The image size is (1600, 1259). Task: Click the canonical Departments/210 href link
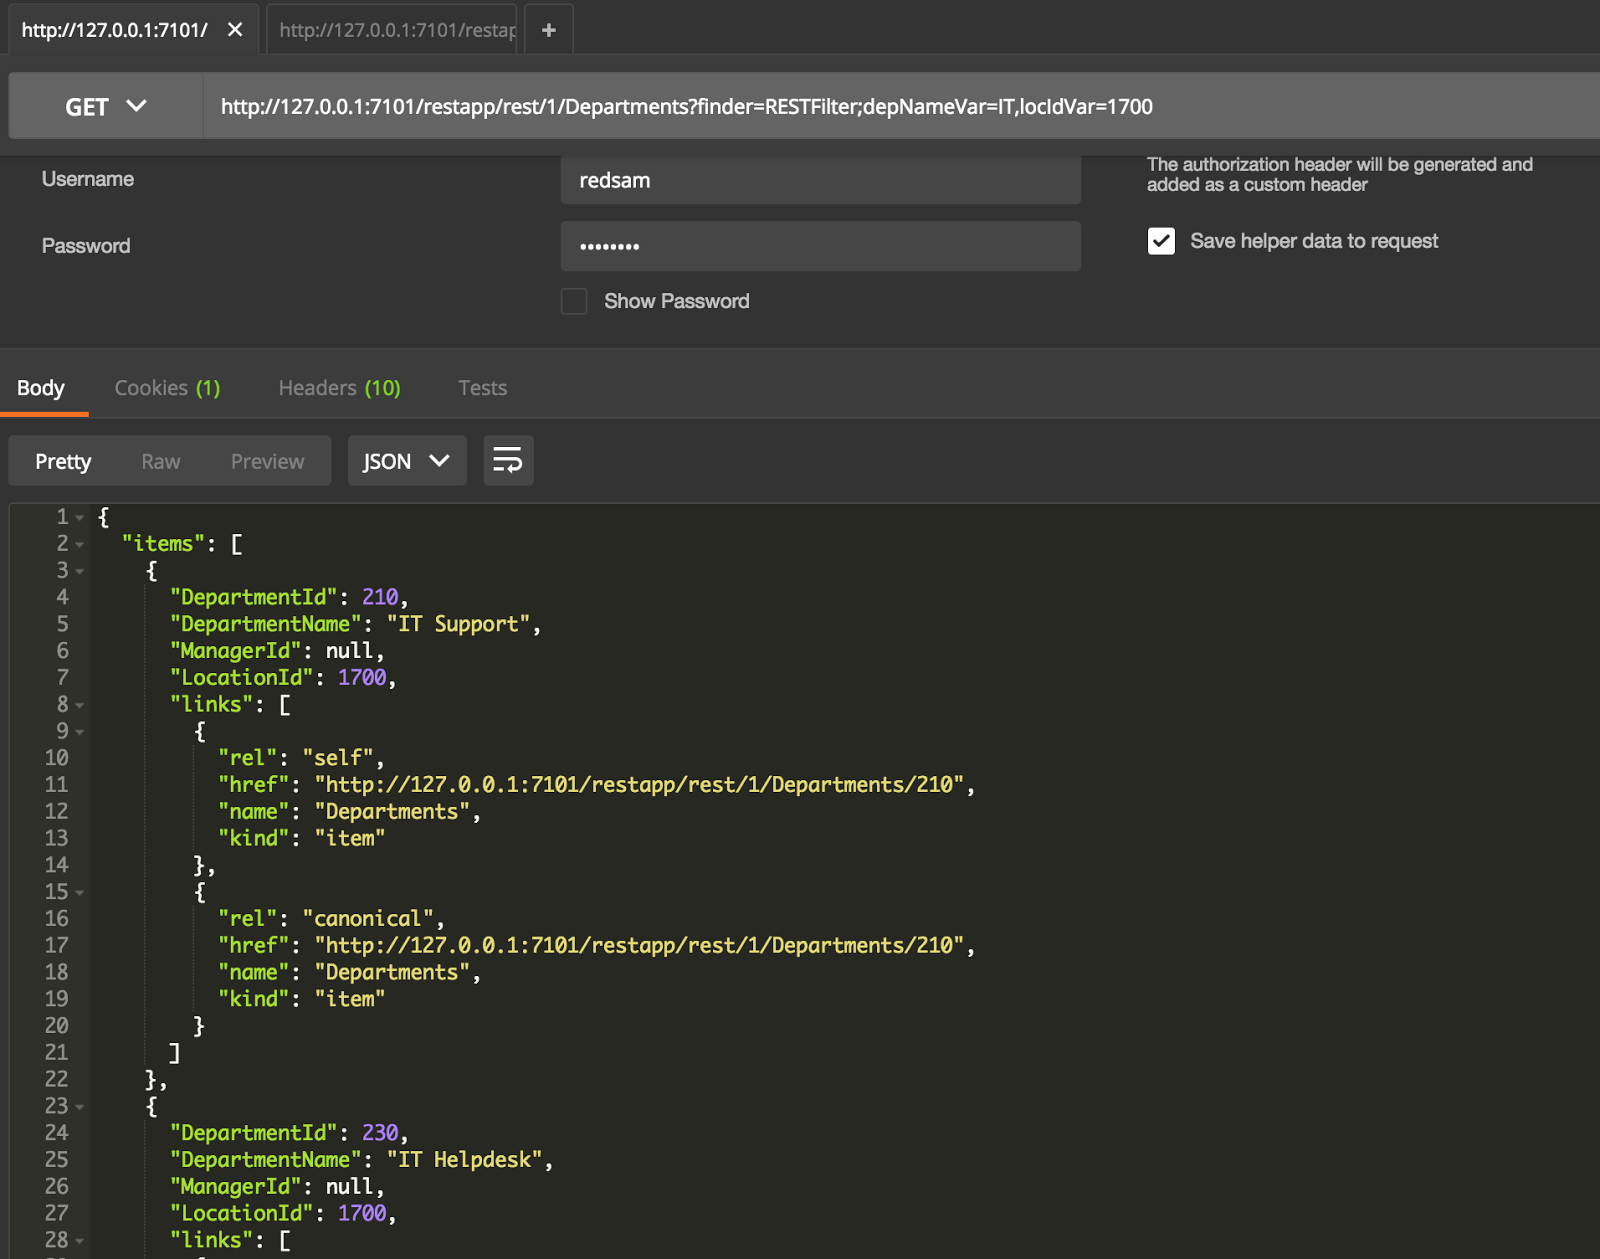pos(639,945)
